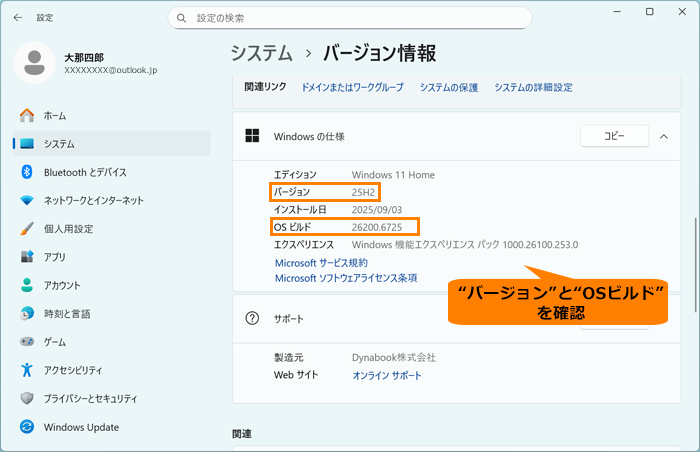Viewport: 700px width, 452px height.
Task: Go to 時刻と言語
Action: point(112,314)
